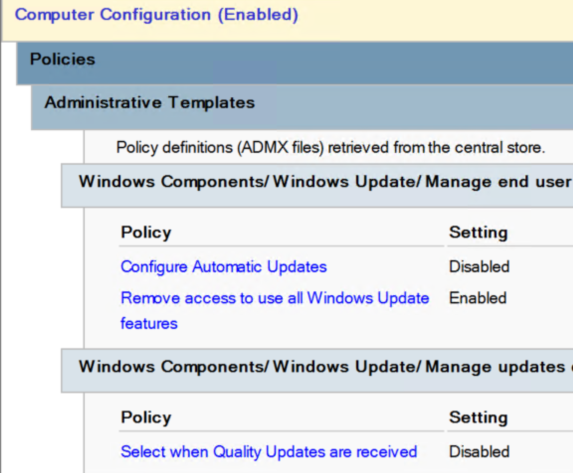Screen dimensions: 573x473
Task: Select the ADMX files central store note
Action: pyautogui.click(x=331, y=148)
